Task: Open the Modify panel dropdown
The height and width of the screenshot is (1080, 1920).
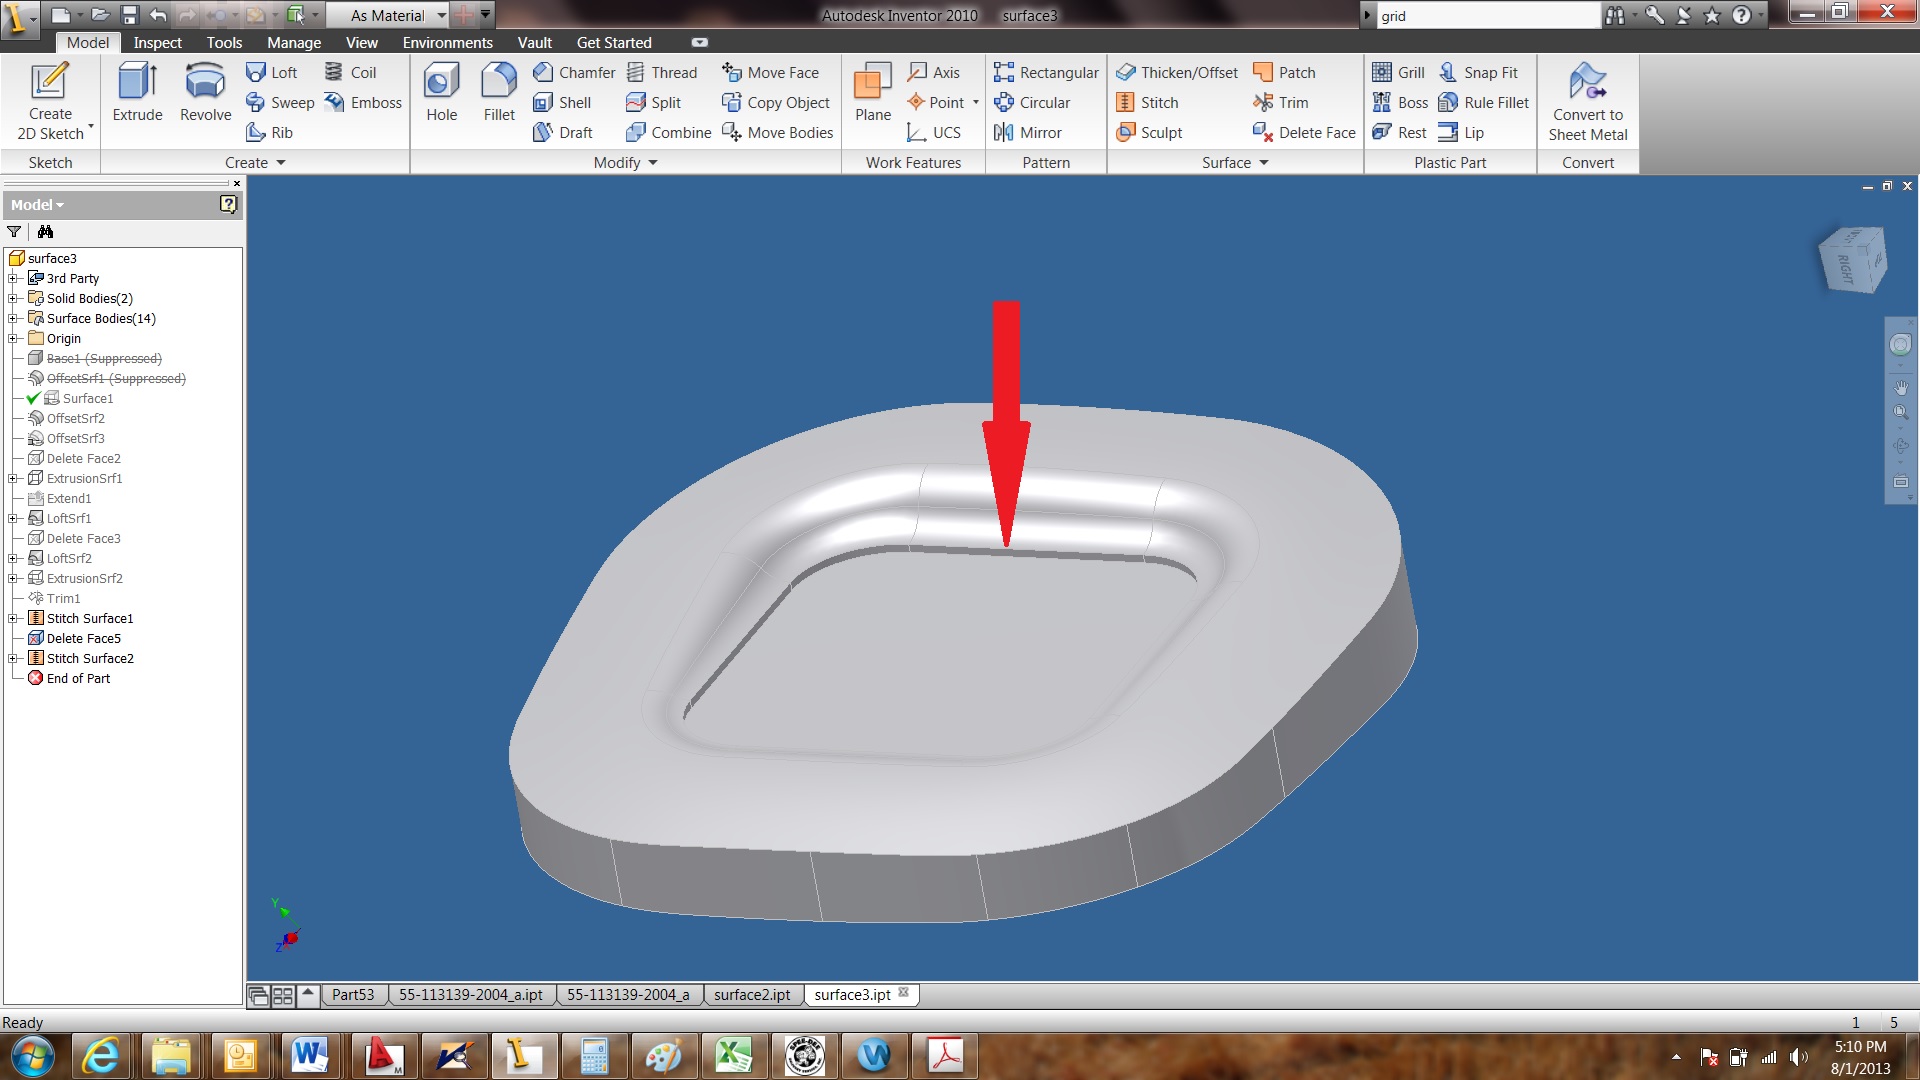Action: pos(625,162)
